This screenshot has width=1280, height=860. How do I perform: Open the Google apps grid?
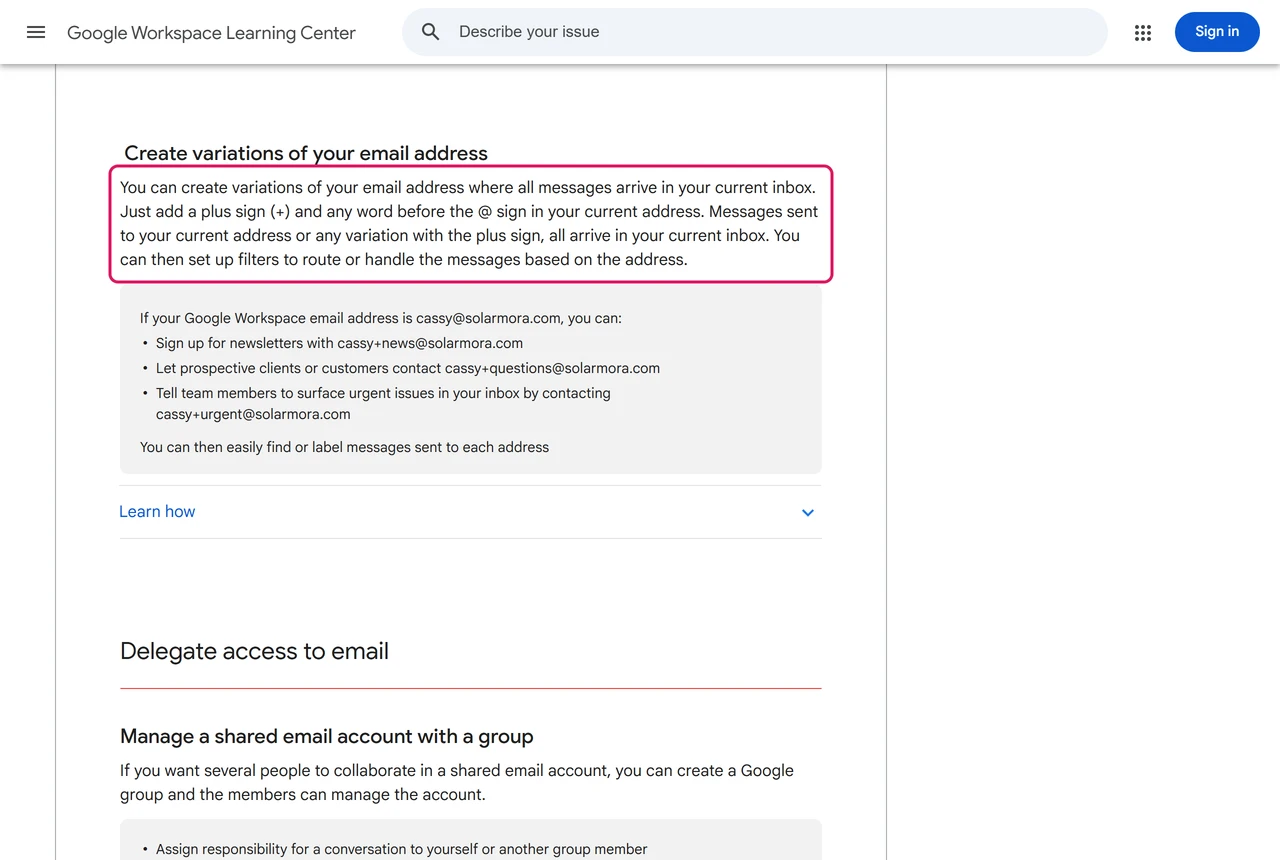1143,32
